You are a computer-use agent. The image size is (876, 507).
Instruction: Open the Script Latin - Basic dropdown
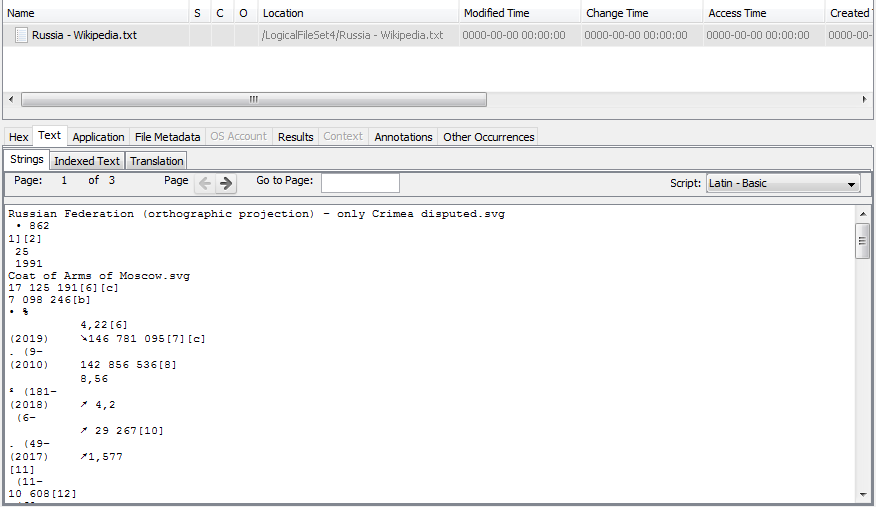tap(782, 184)
